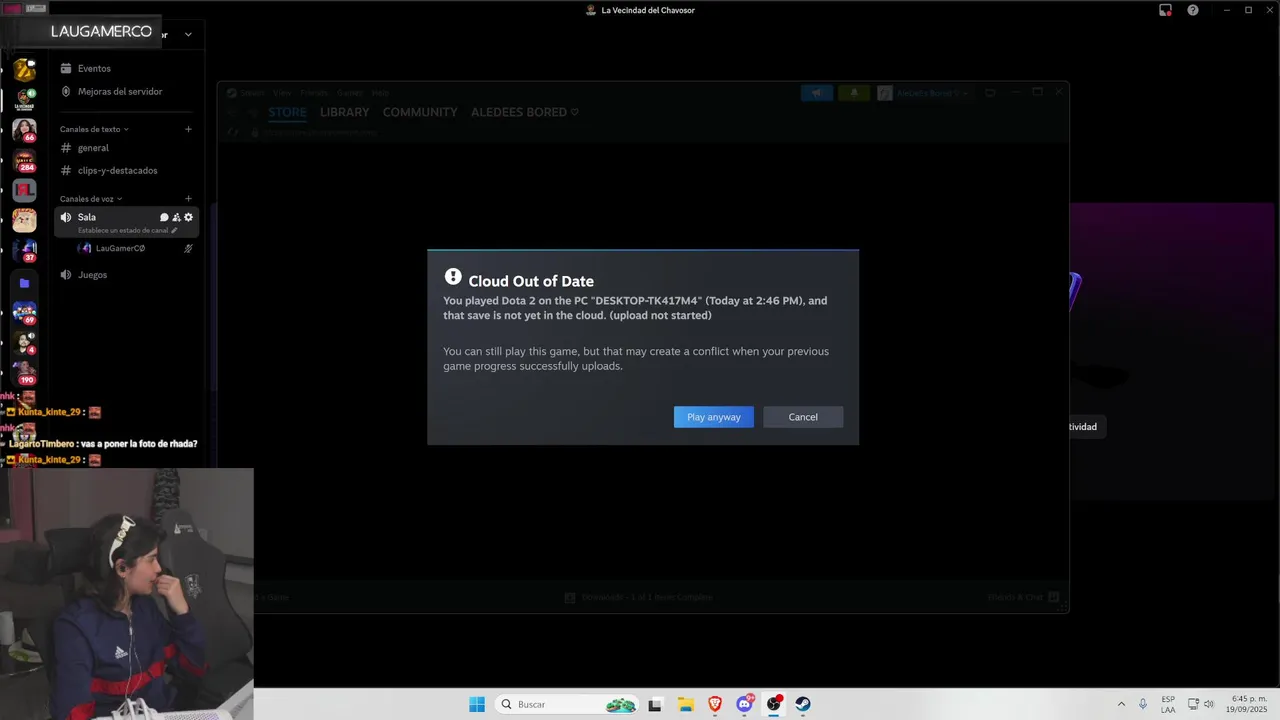Viewport: 1280px width, 720px height.
Task: Open Task View on the taskbar
Action: [655, 704]
